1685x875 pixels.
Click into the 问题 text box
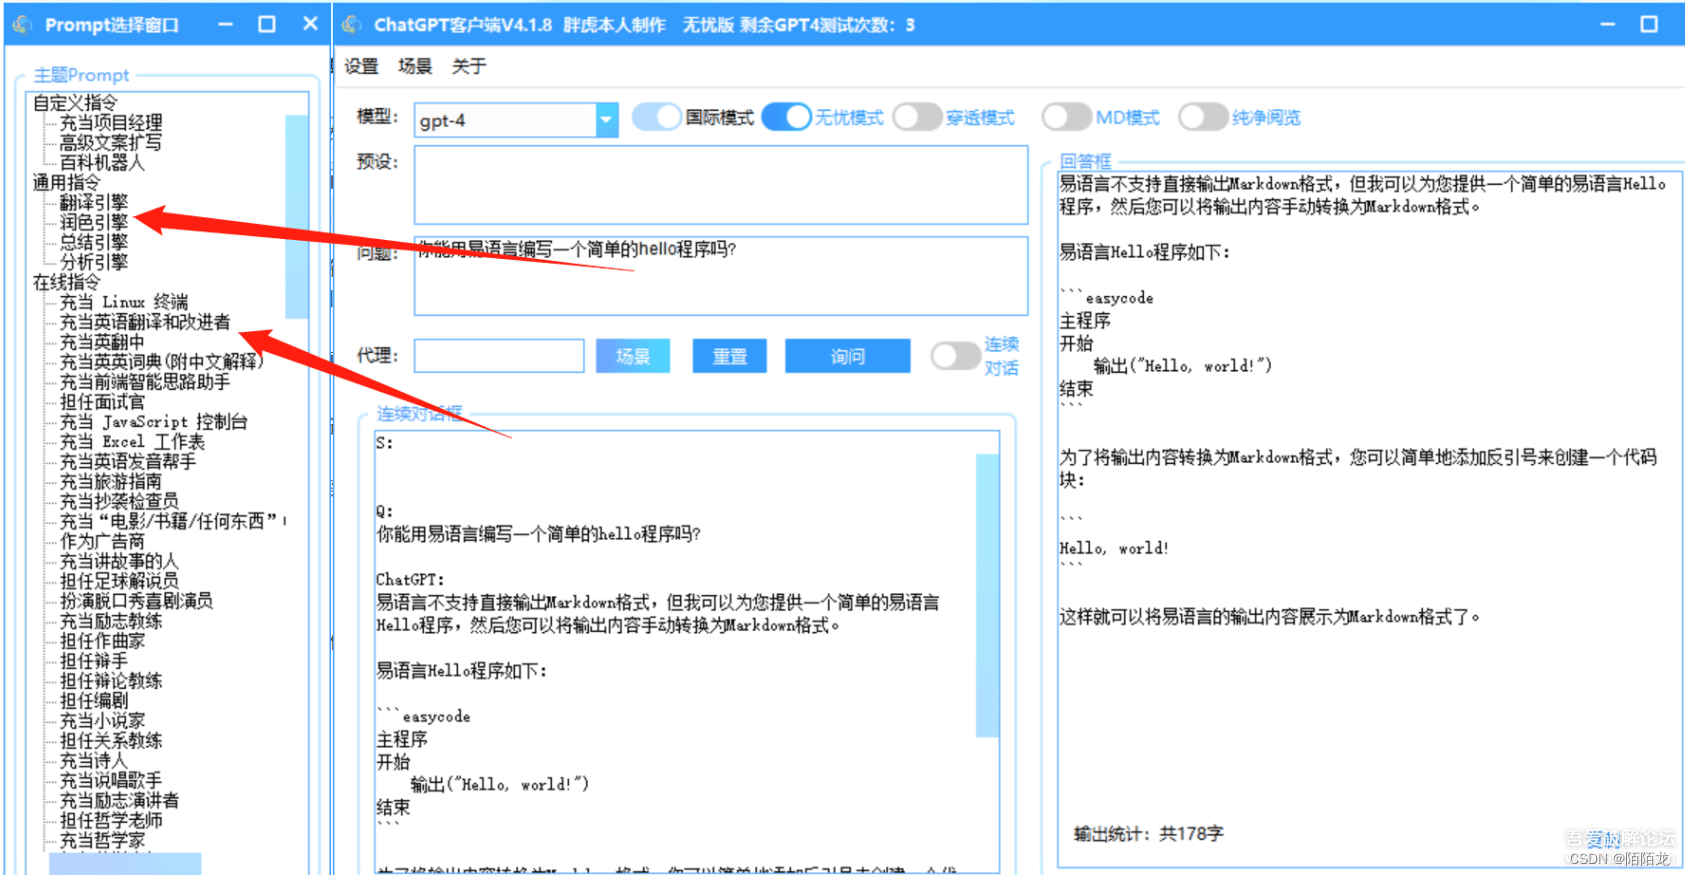click(x=721, y=276)
